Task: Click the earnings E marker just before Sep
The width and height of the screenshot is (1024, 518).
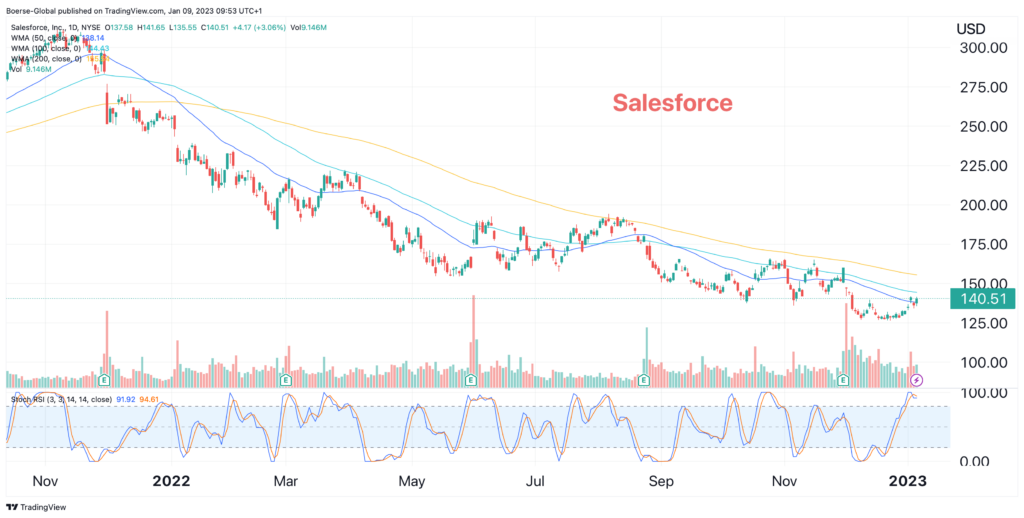Action: coord(644,380)
